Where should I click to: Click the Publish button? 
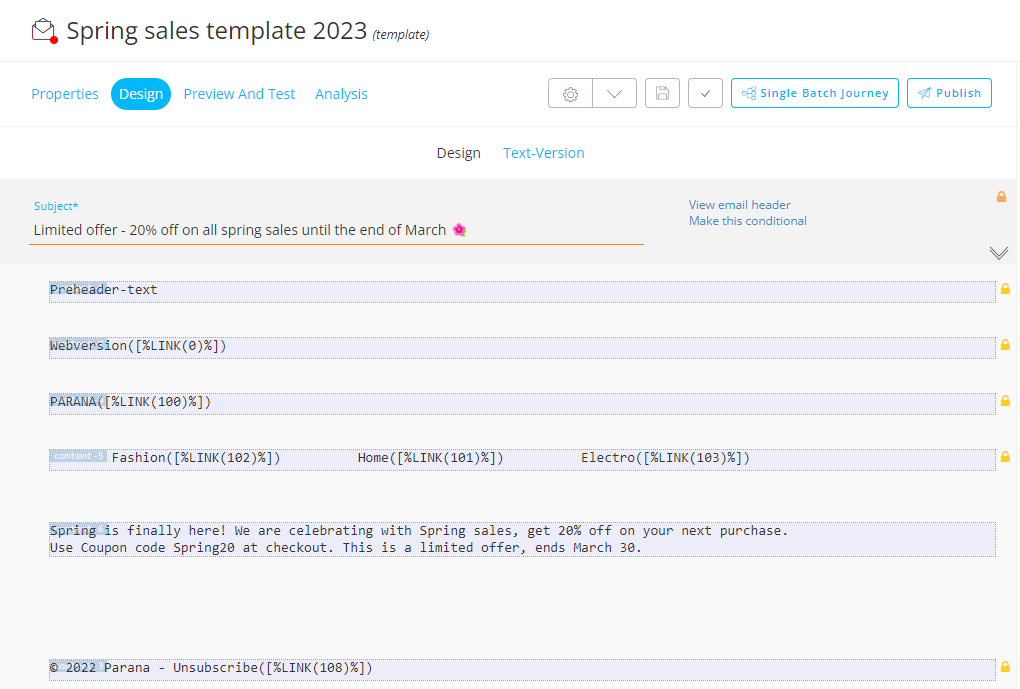pyautogui.click(x=949, y=93)
